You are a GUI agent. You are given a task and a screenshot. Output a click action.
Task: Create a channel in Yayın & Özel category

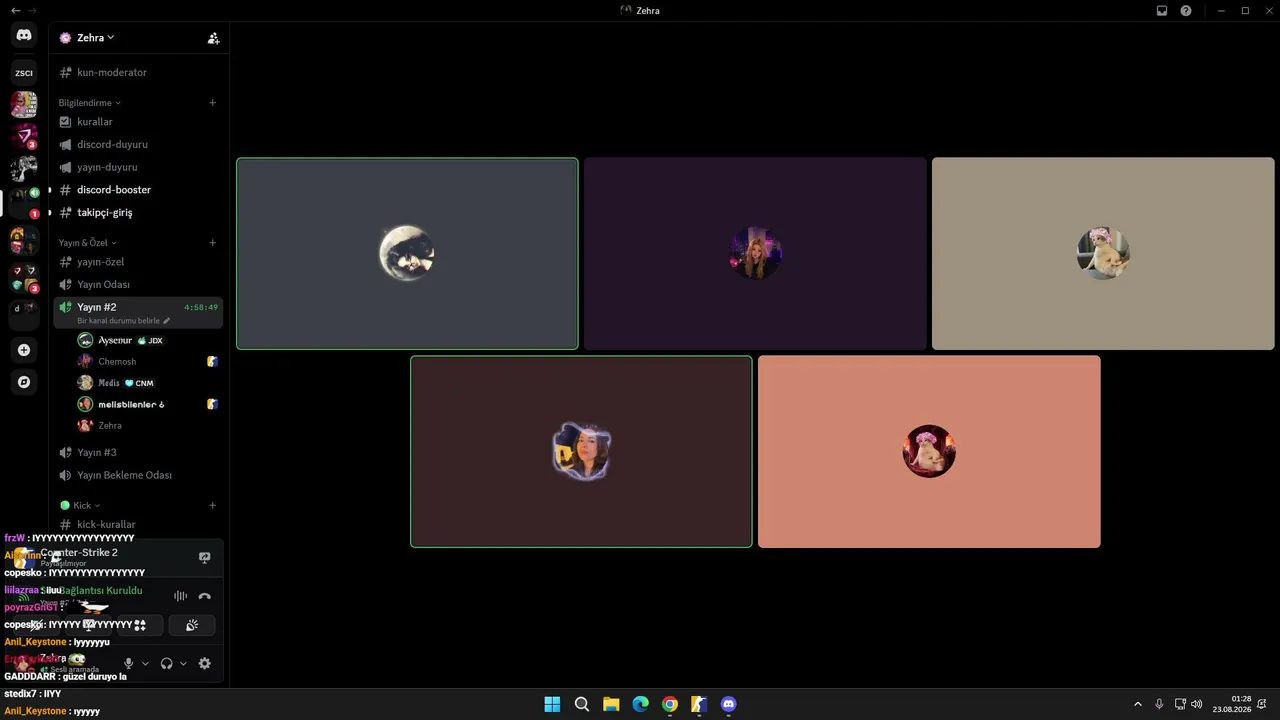click(x=212, y=243)
